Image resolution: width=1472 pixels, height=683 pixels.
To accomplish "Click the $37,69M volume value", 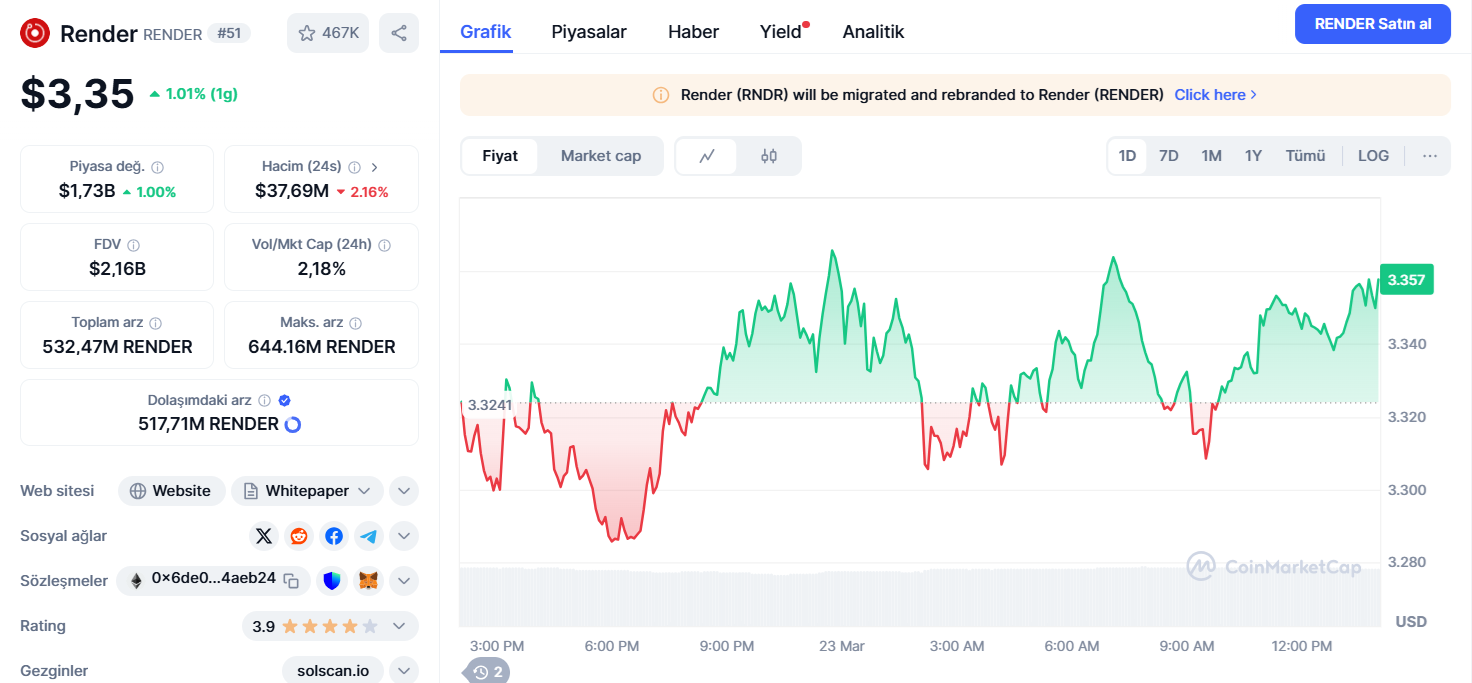I will click(292, 191).
